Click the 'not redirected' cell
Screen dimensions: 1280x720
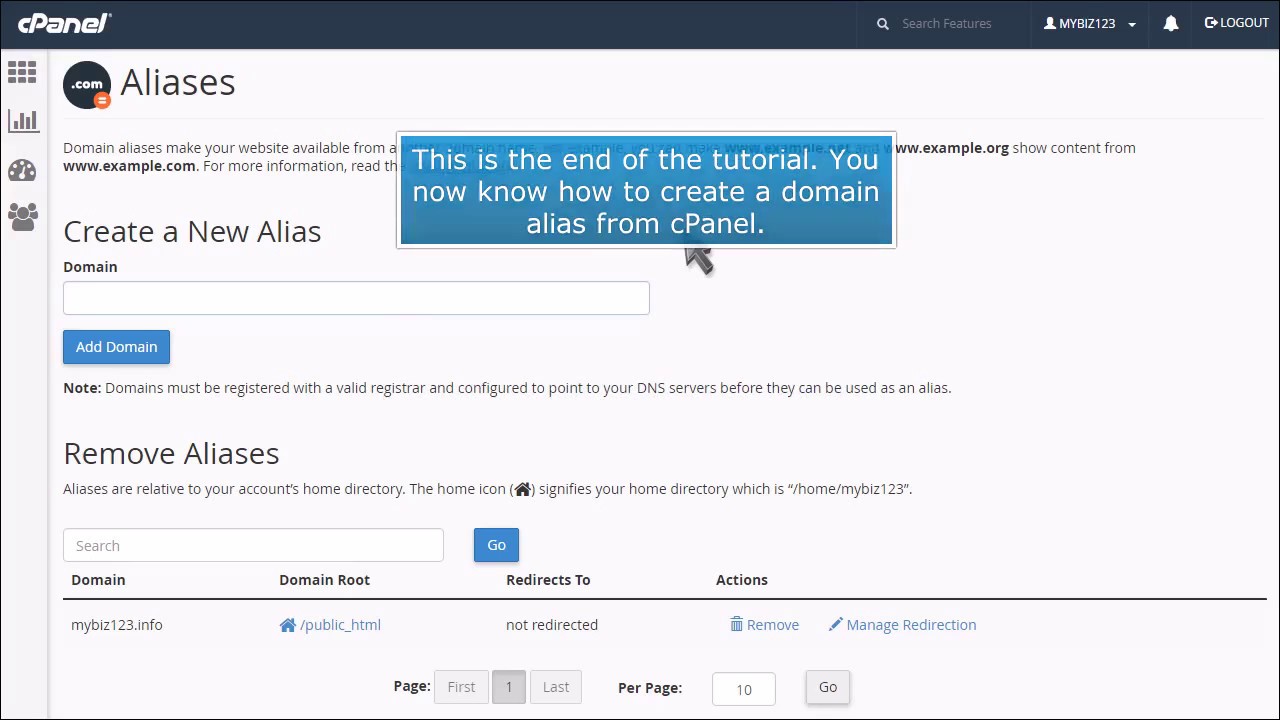pos(552,625)
